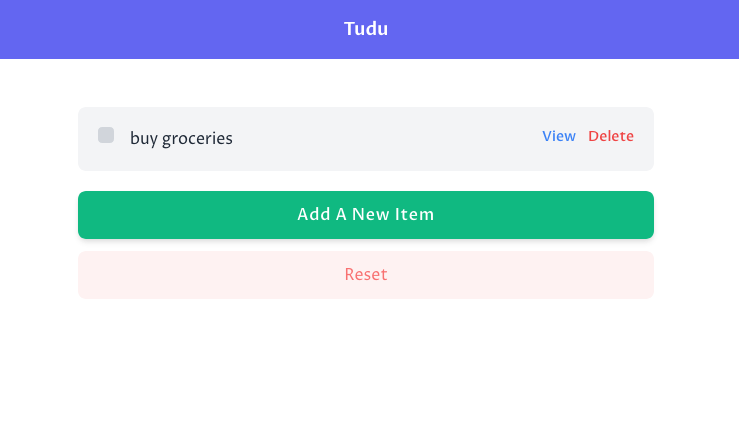
Task: Hit the pink Reset button
Action: (x=366, y=275)
